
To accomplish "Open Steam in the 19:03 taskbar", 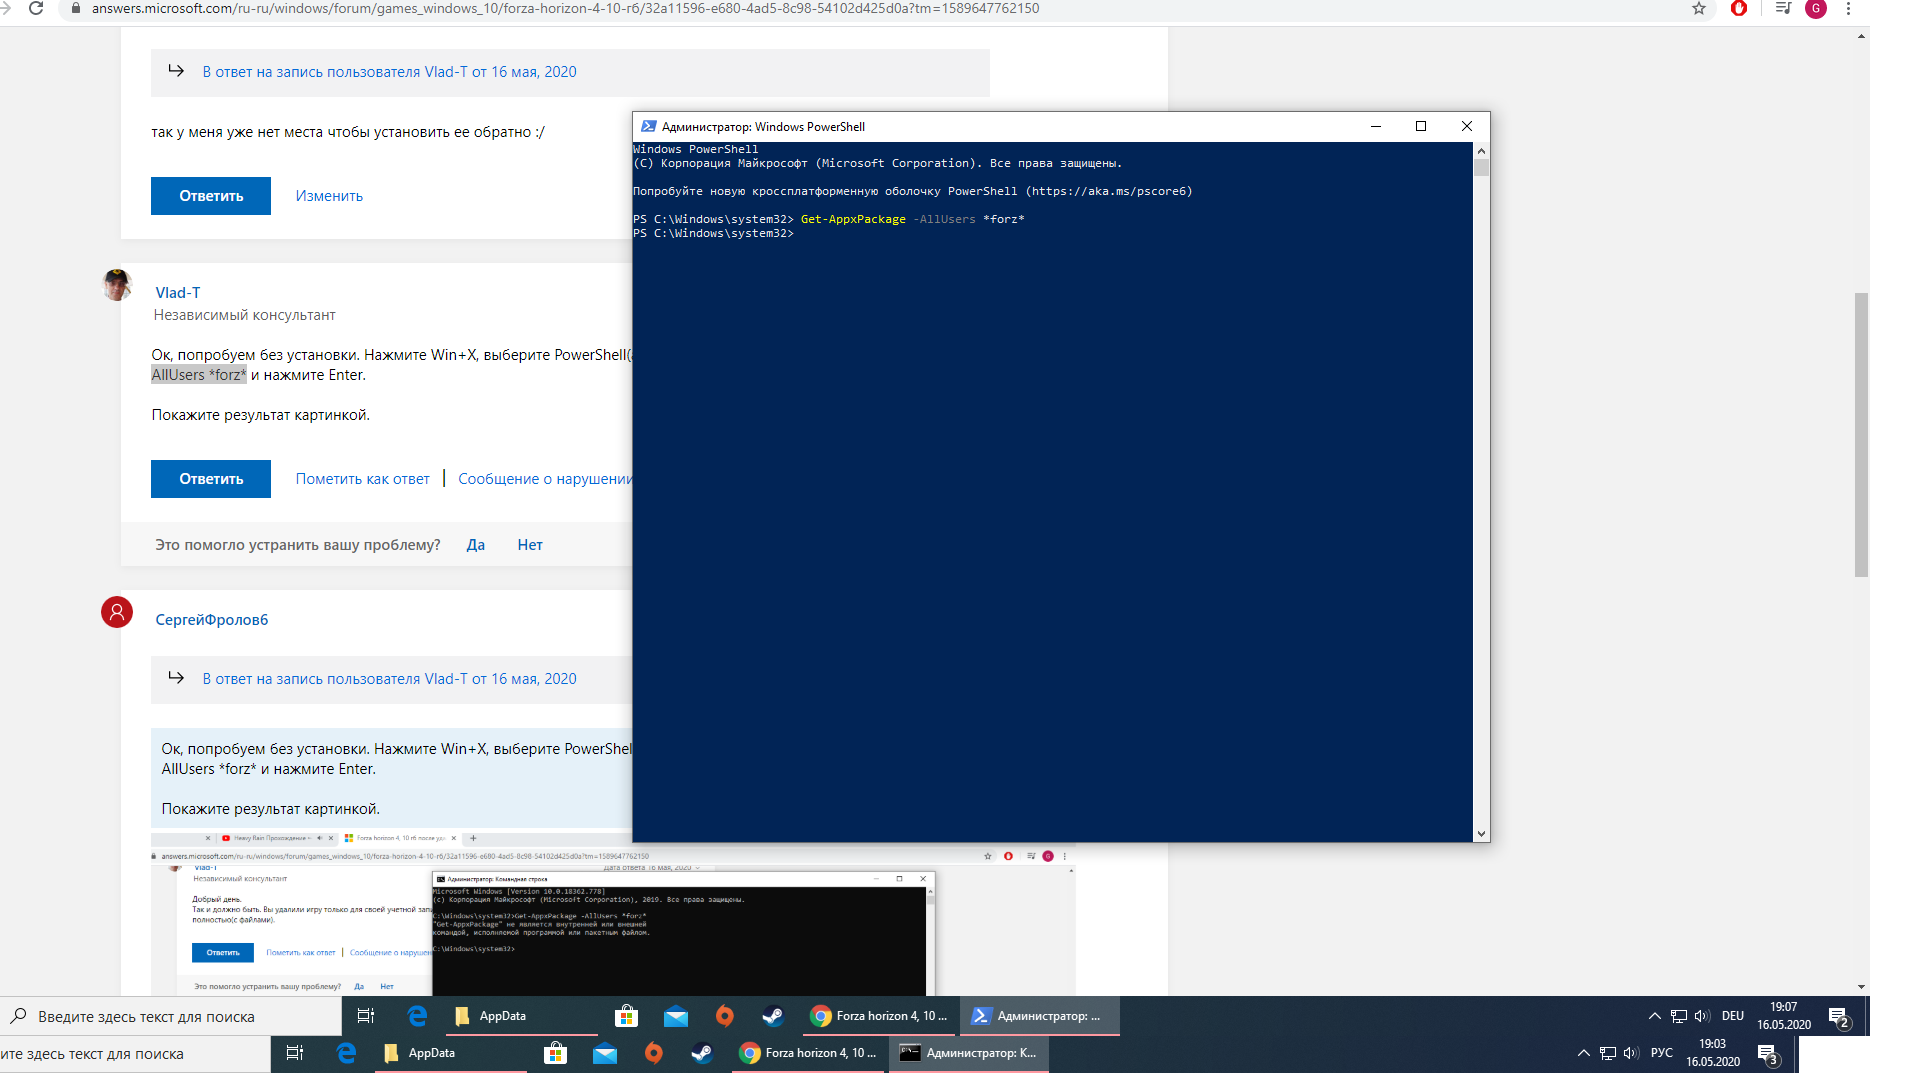I will tap(702, 1053).
